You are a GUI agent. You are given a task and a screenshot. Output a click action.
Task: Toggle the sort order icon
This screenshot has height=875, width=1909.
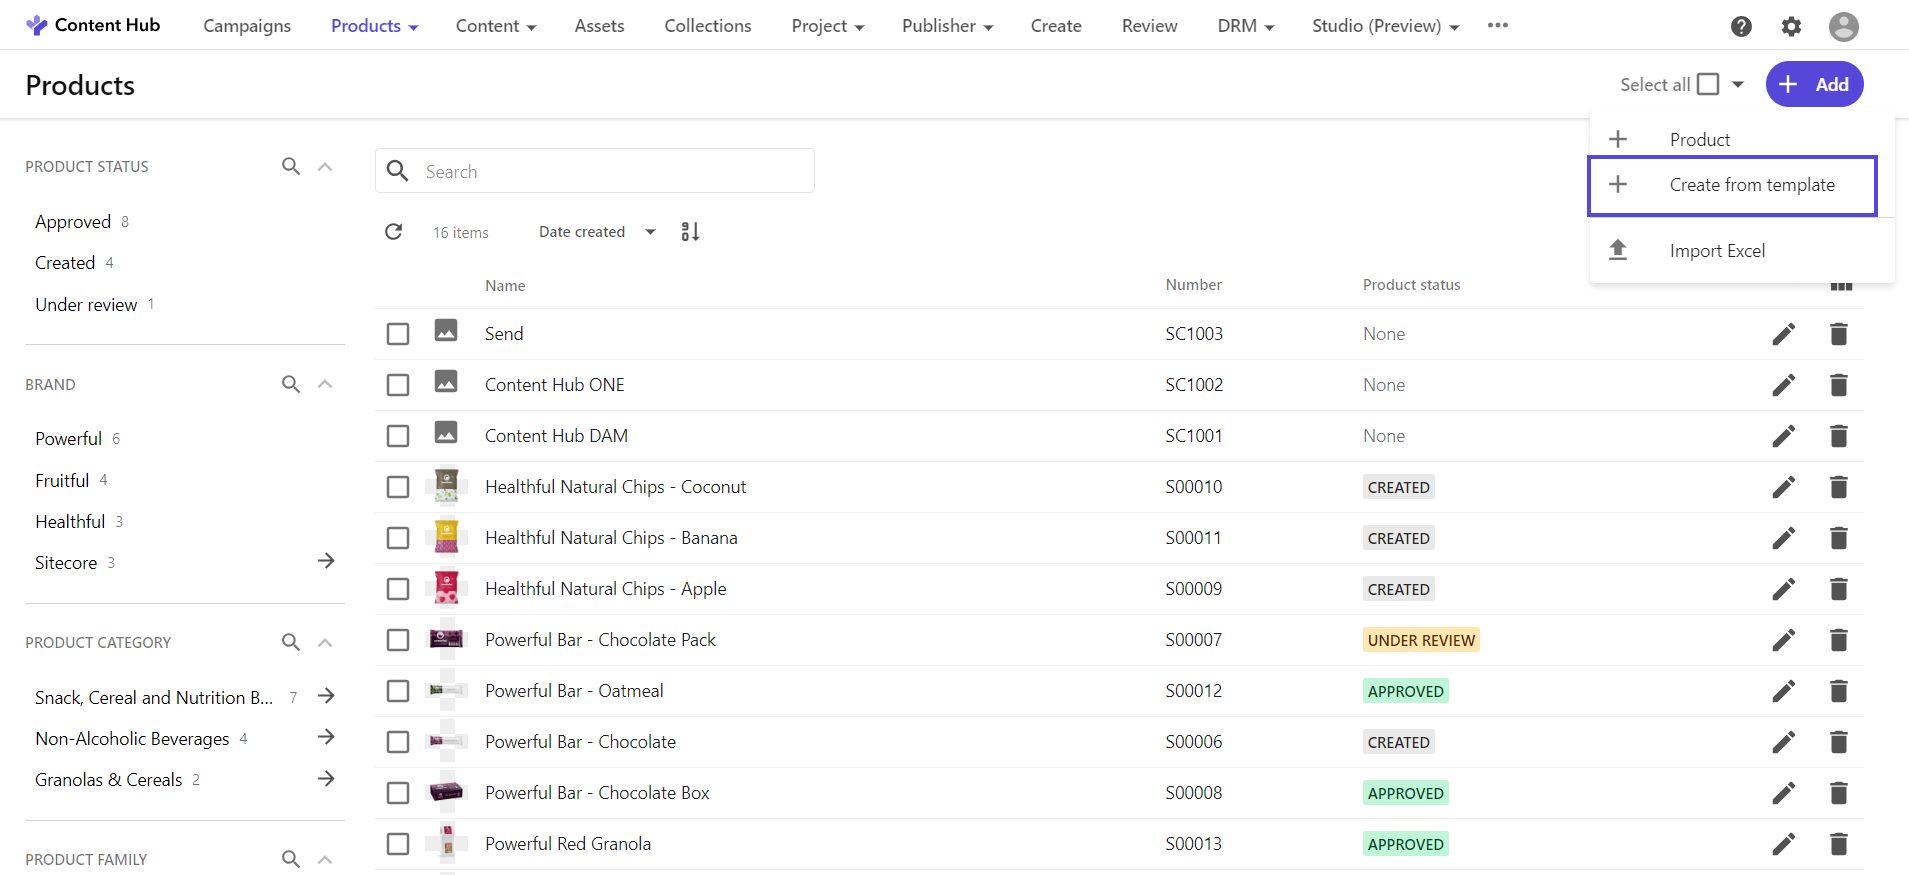(x=690, y=232)
